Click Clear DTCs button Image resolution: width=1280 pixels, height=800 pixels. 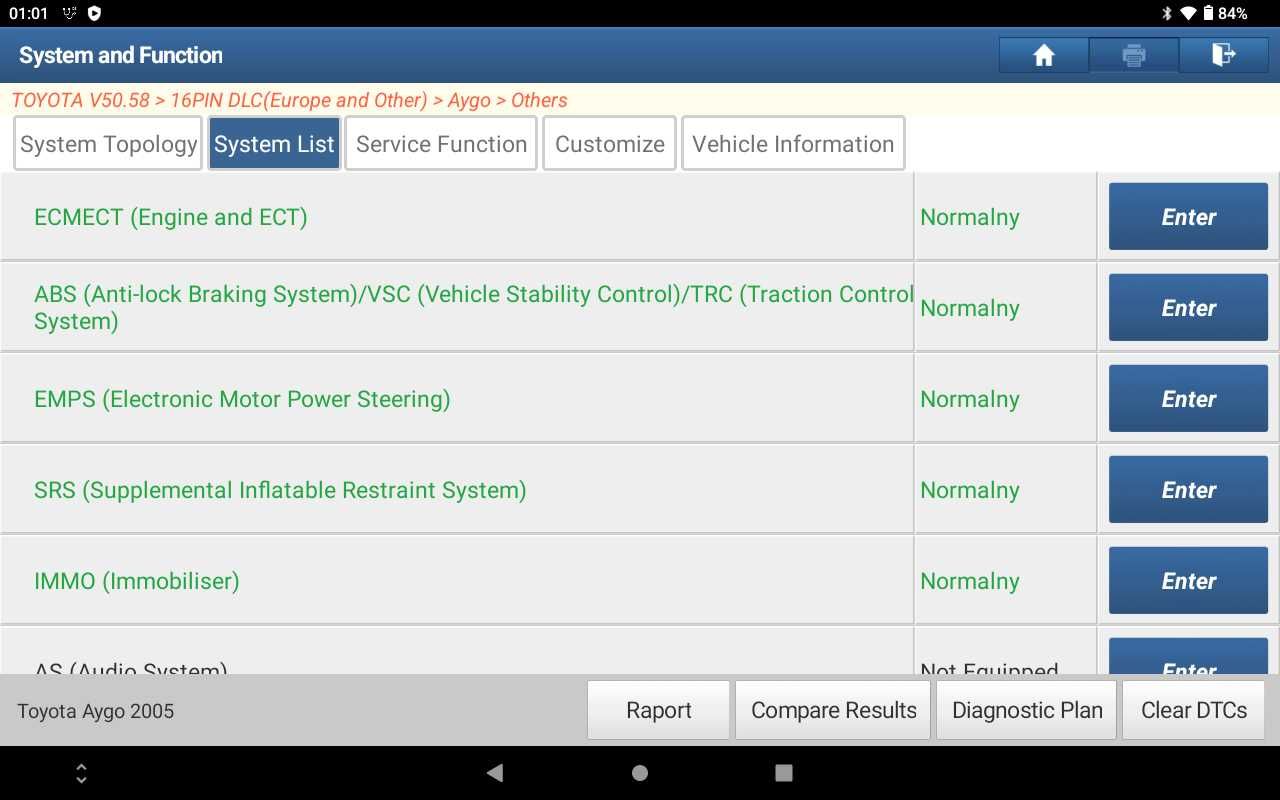pyautogui.click(x=1194, y=711)
